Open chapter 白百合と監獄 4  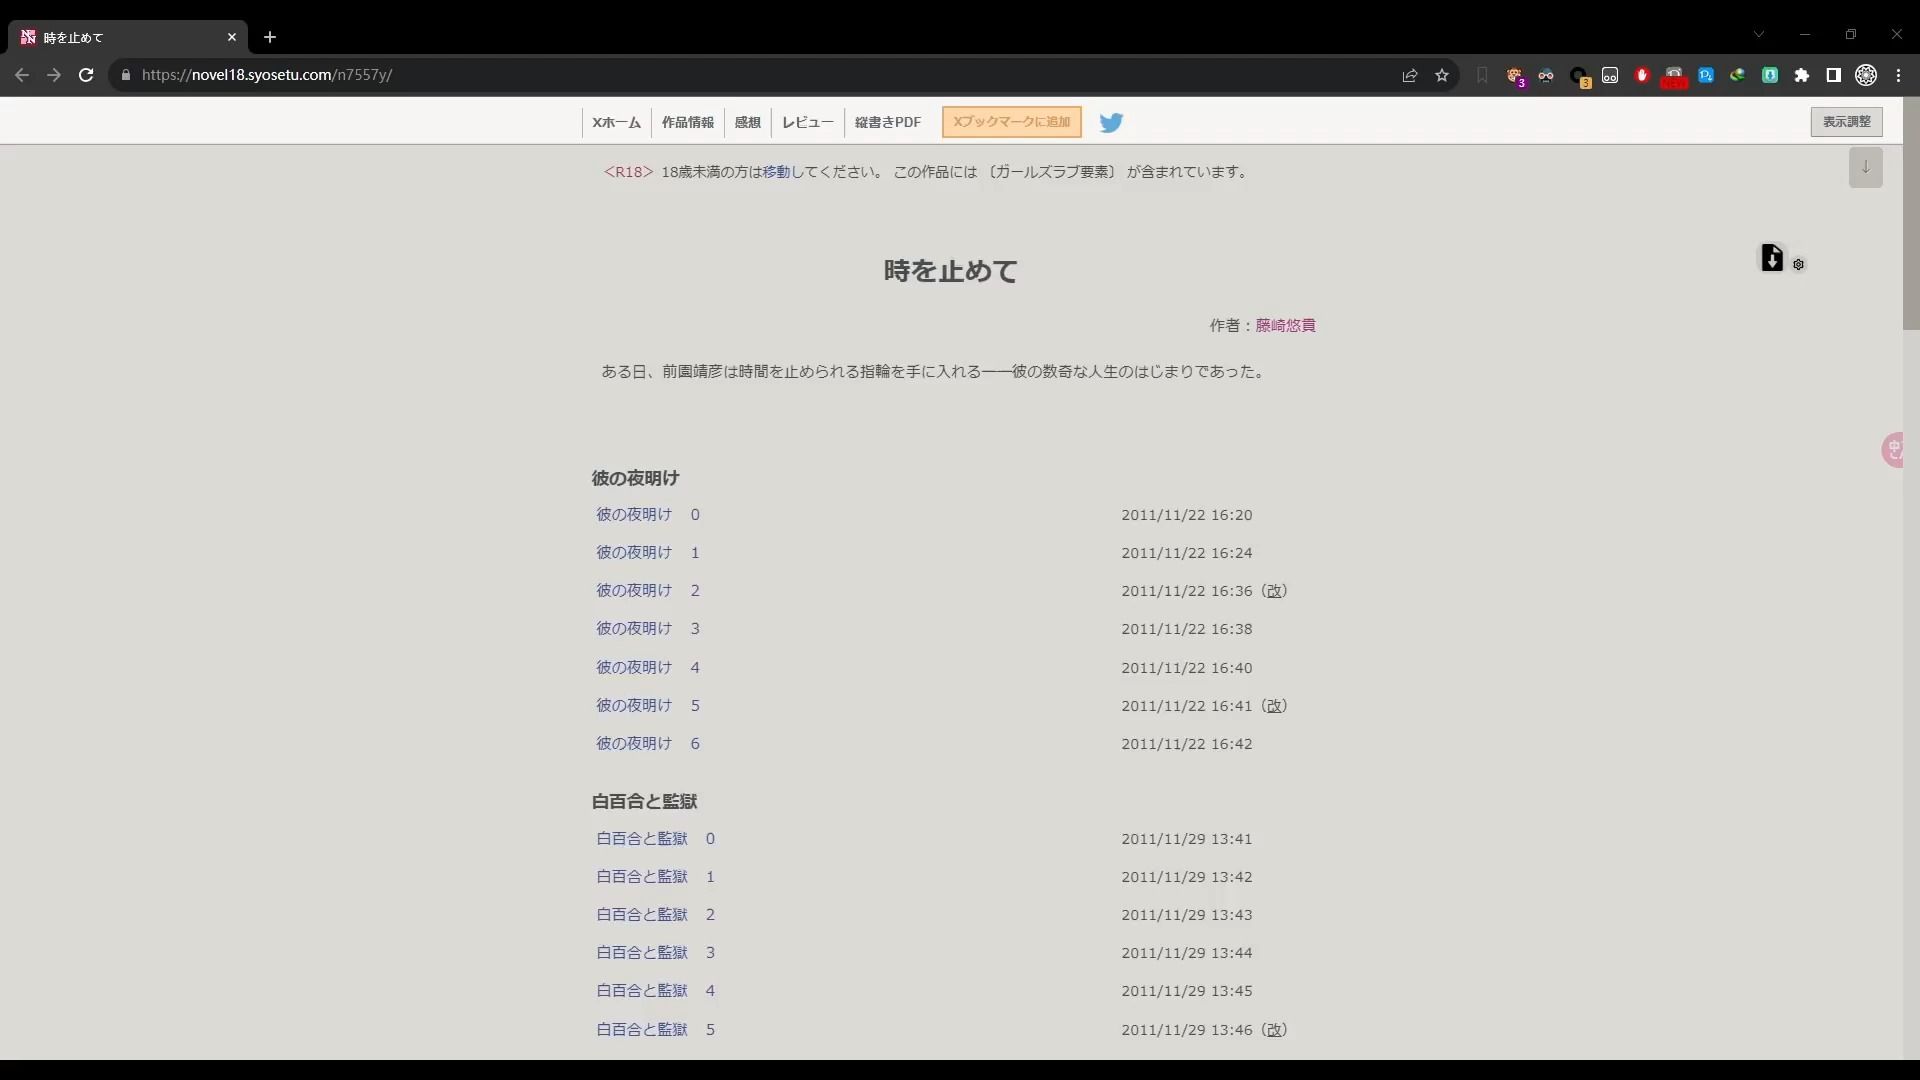[x=655, y=991]
